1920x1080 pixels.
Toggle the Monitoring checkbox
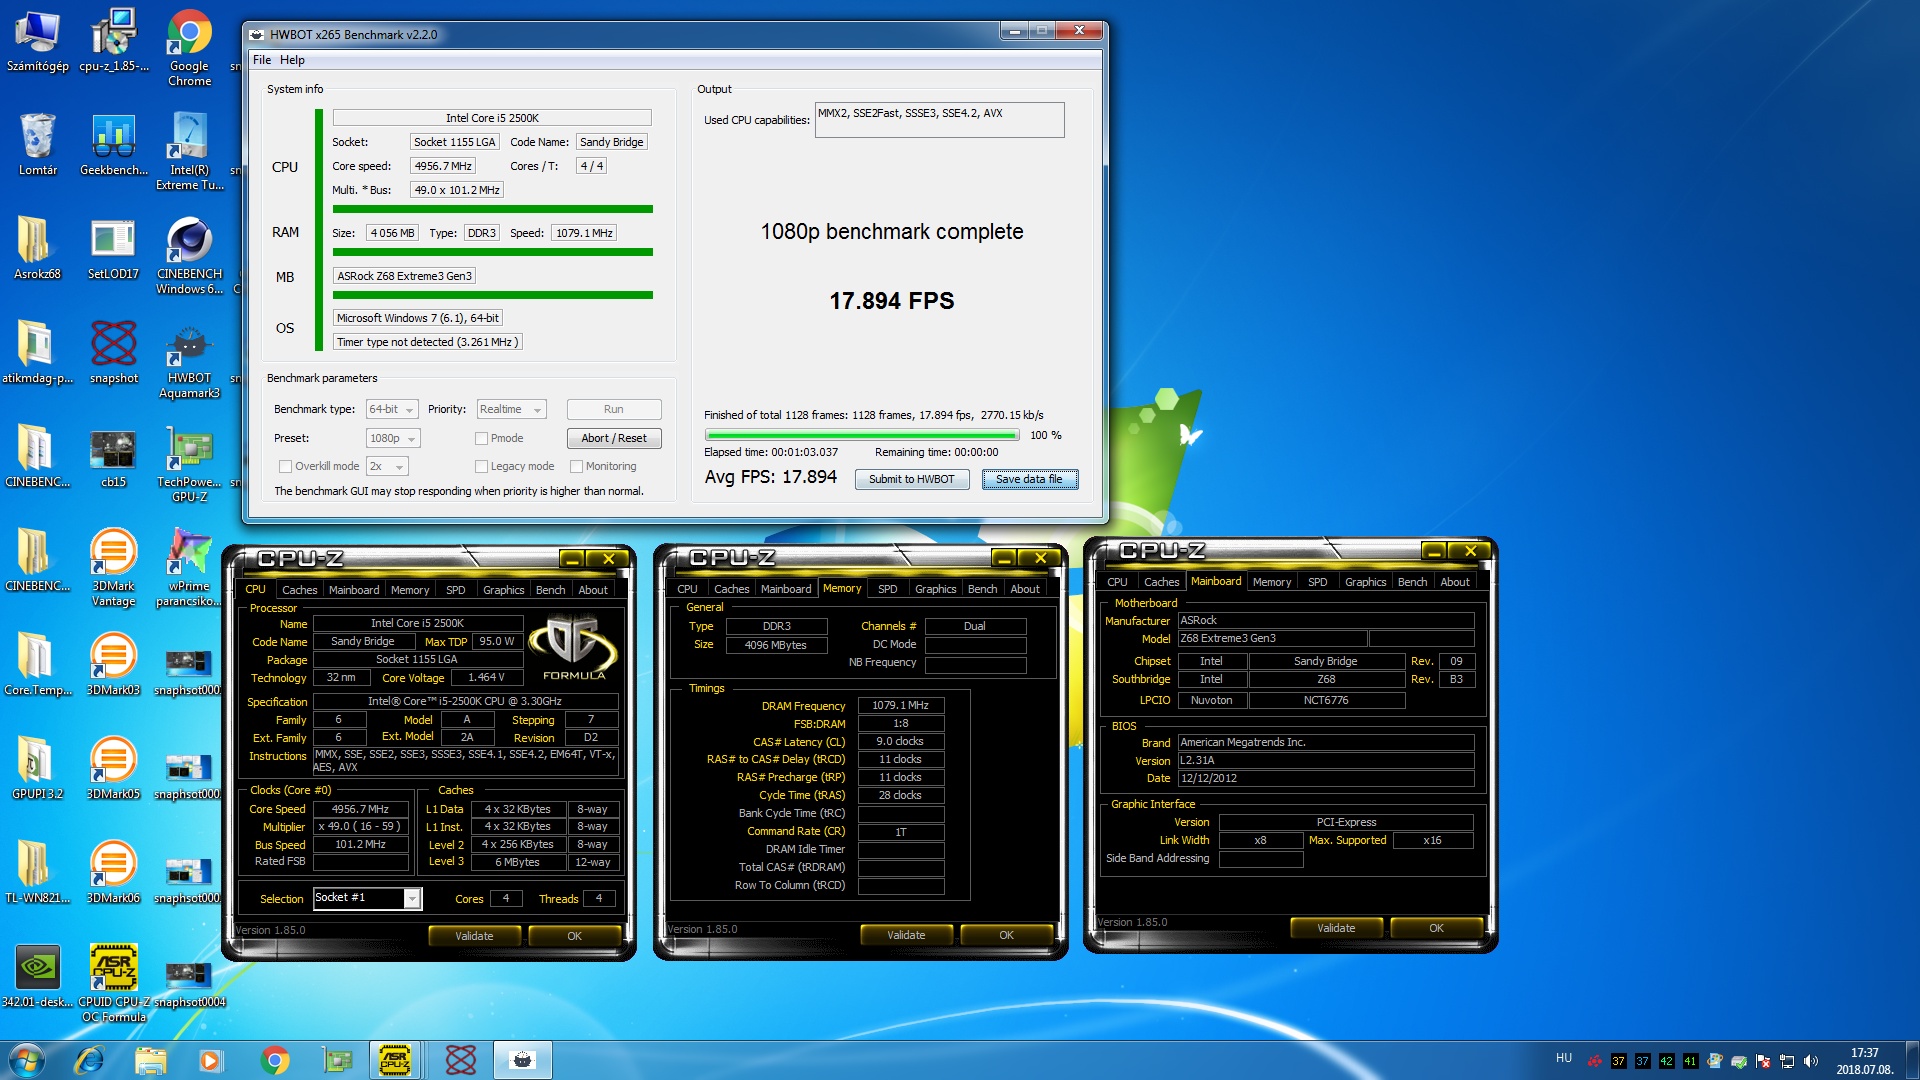[x=576, y=466]
